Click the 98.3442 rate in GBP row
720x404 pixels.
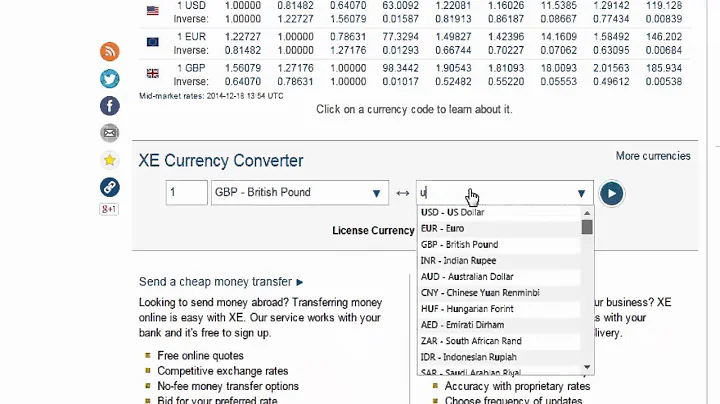click(400, 68)
